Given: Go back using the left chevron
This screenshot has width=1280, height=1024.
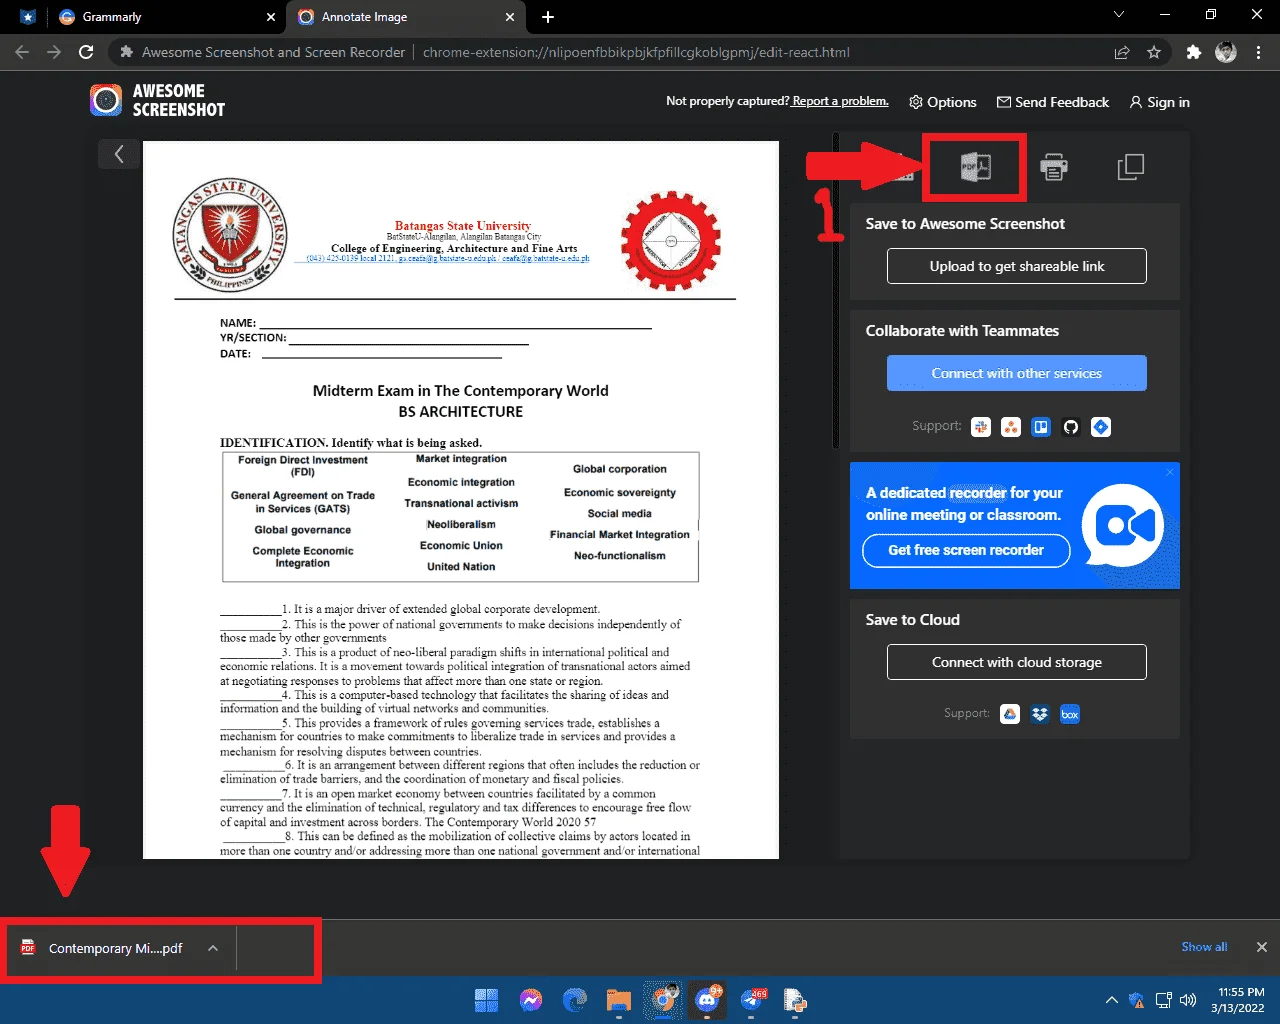Looking at the screenshot, I should point(119,154).
